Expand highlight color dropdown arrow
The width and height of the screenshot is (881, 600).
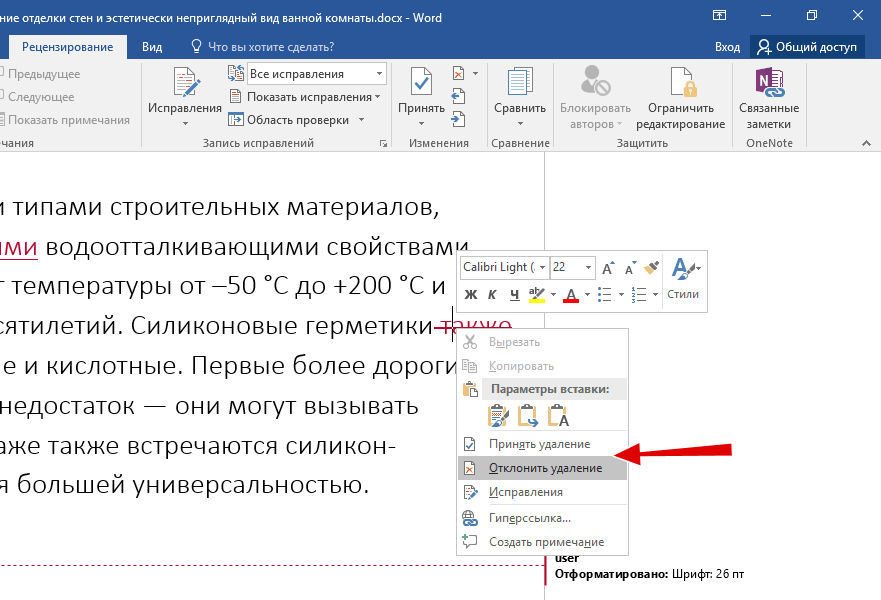[x=553, y=294]
